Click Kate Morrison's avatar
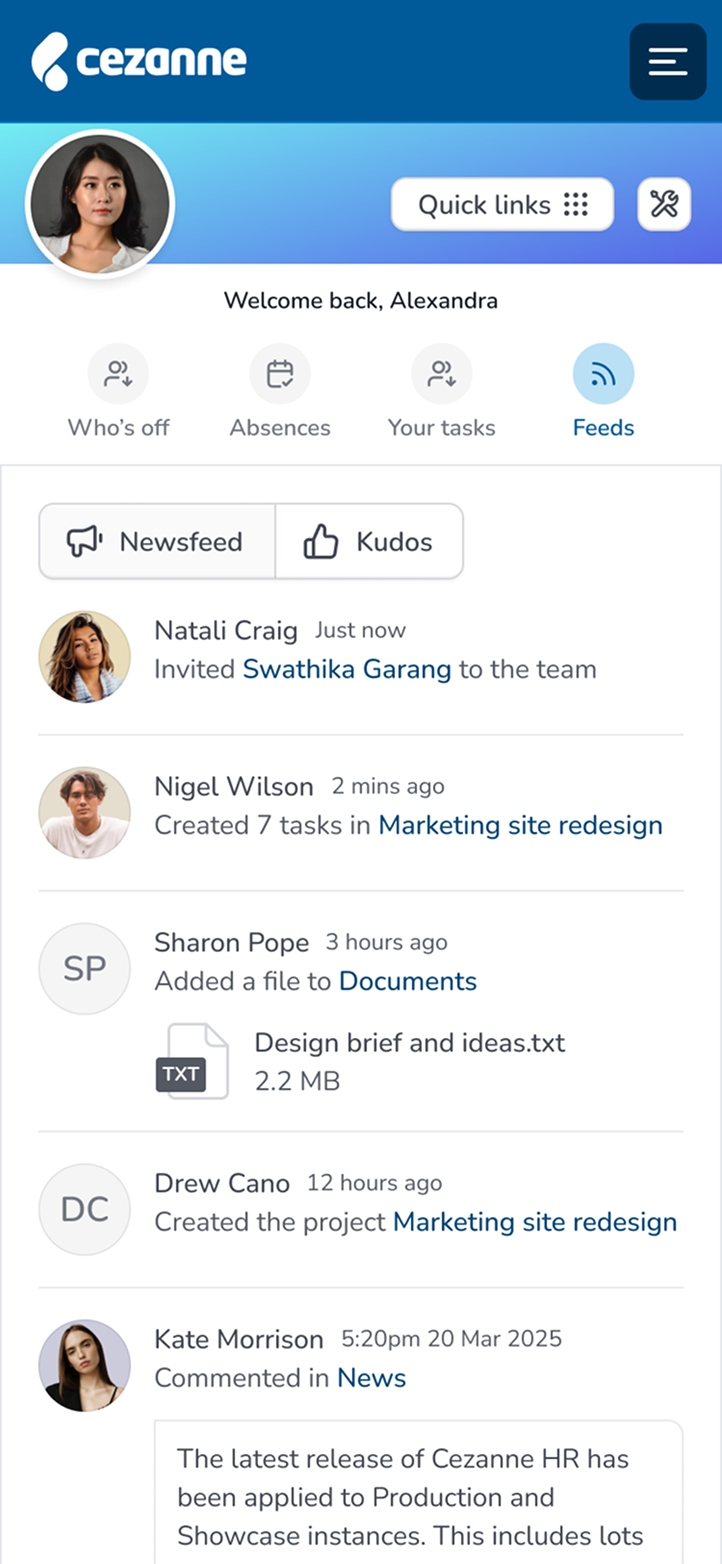This screenshot has height=1564, width=722. (85, 1365)
